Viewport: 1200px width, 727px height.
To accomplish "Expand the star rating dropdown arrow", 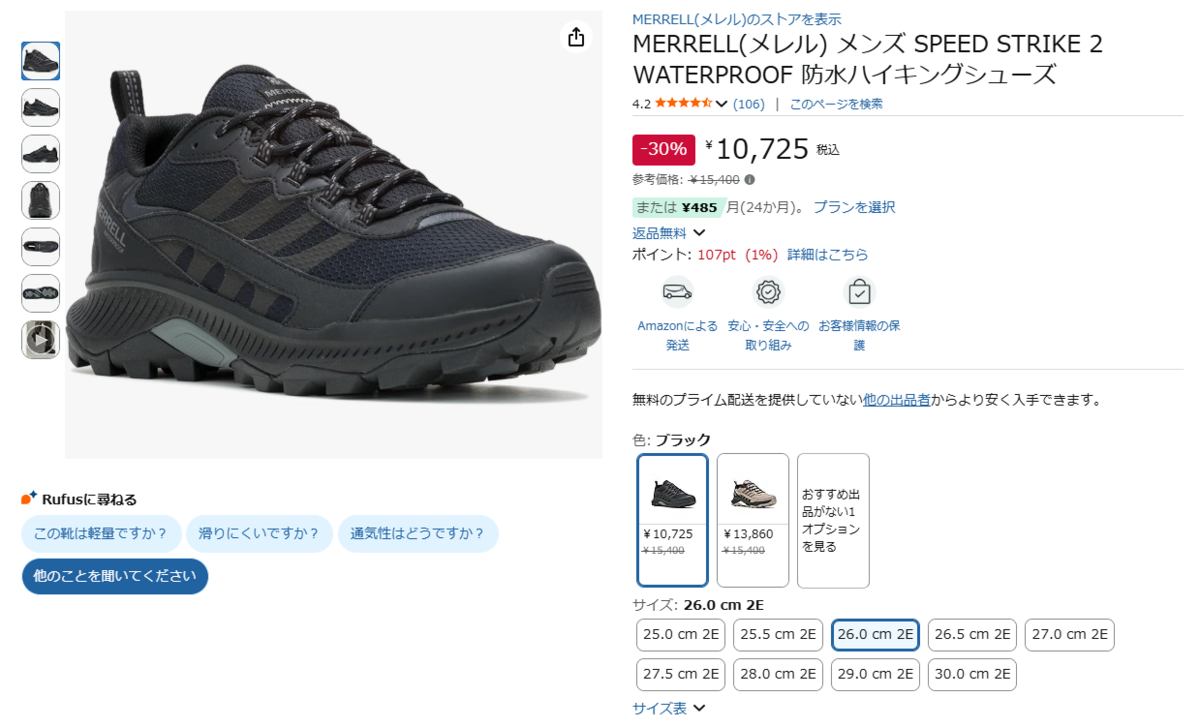I will 721,104.
